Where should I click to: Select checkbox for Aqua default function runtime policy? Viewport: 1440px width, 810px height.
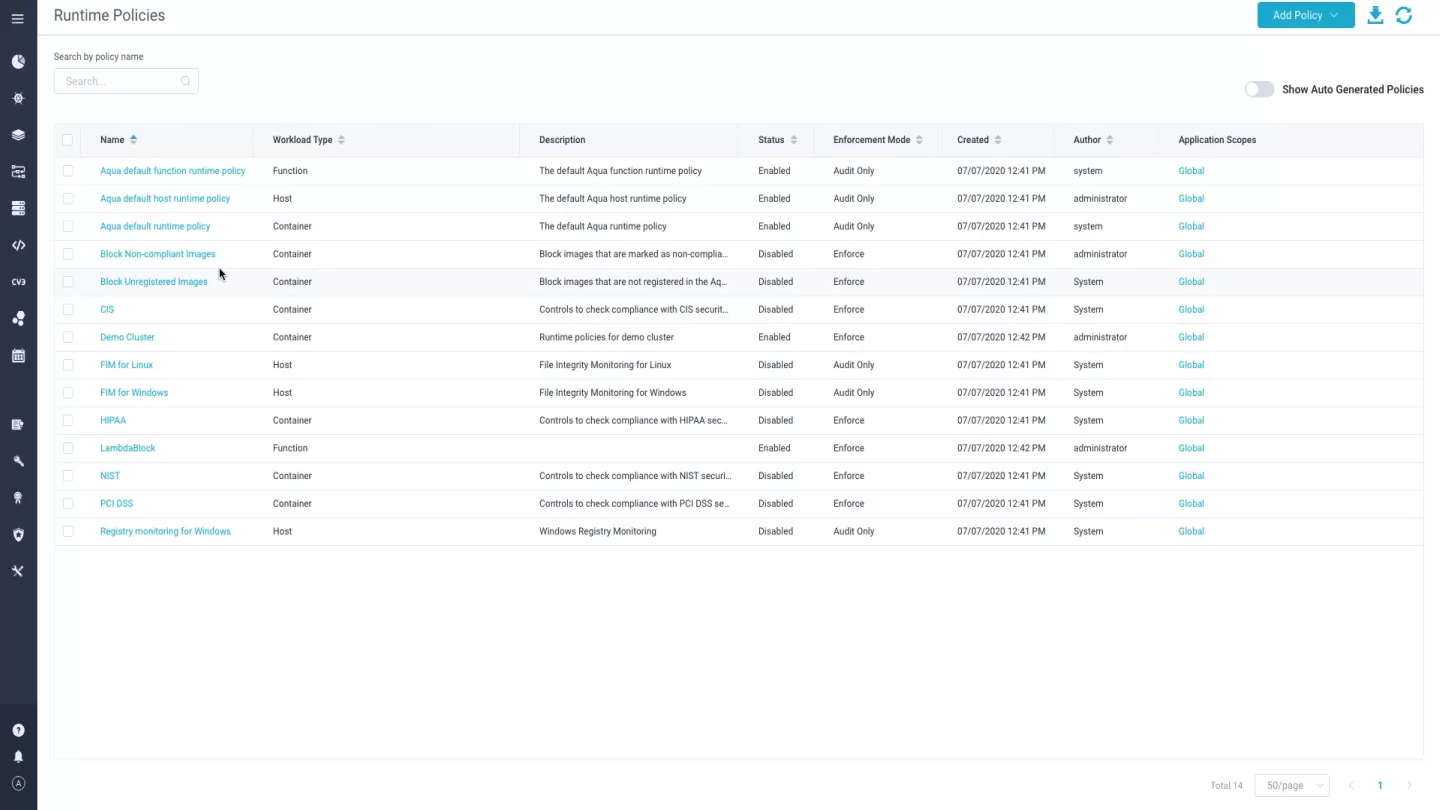pyautogui.click(x=68, y=171)
